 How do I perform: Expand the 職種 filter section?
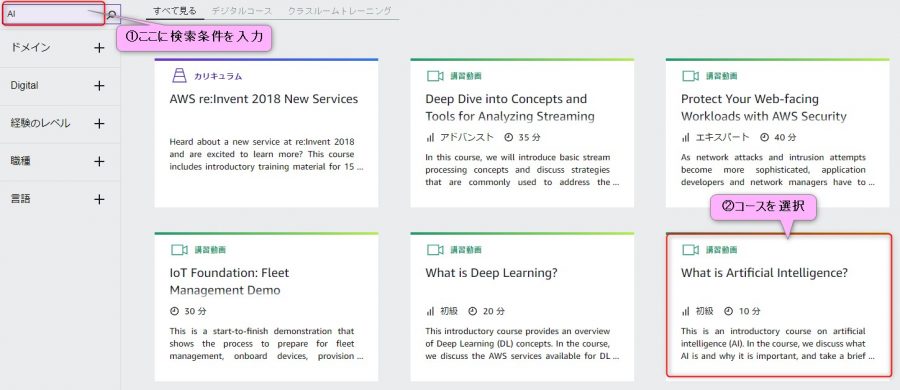(x=99, y=161)
